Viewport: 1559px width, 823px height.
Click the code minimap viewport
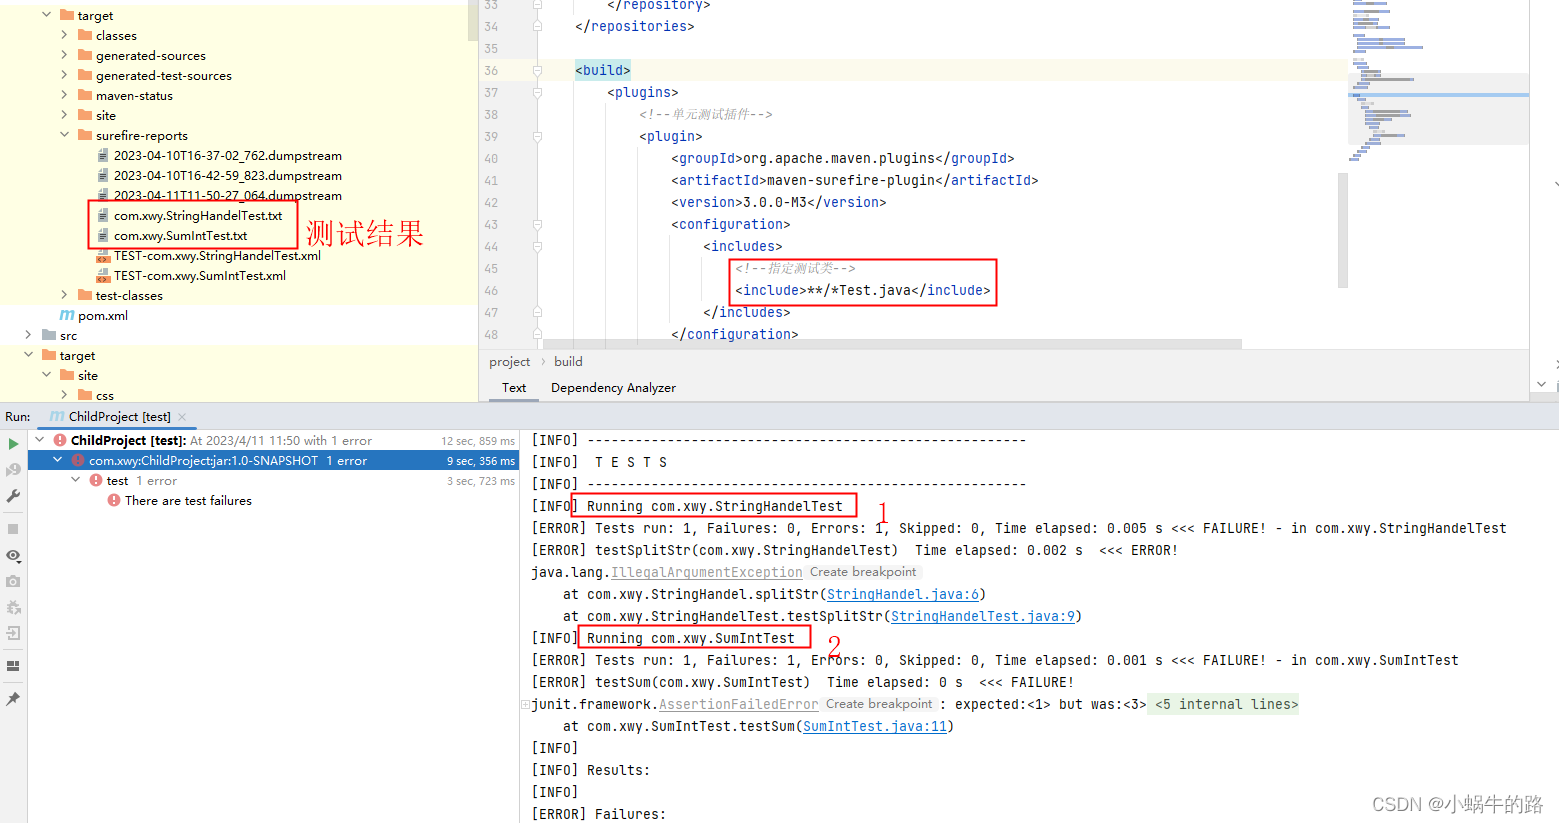[1438, 109]
